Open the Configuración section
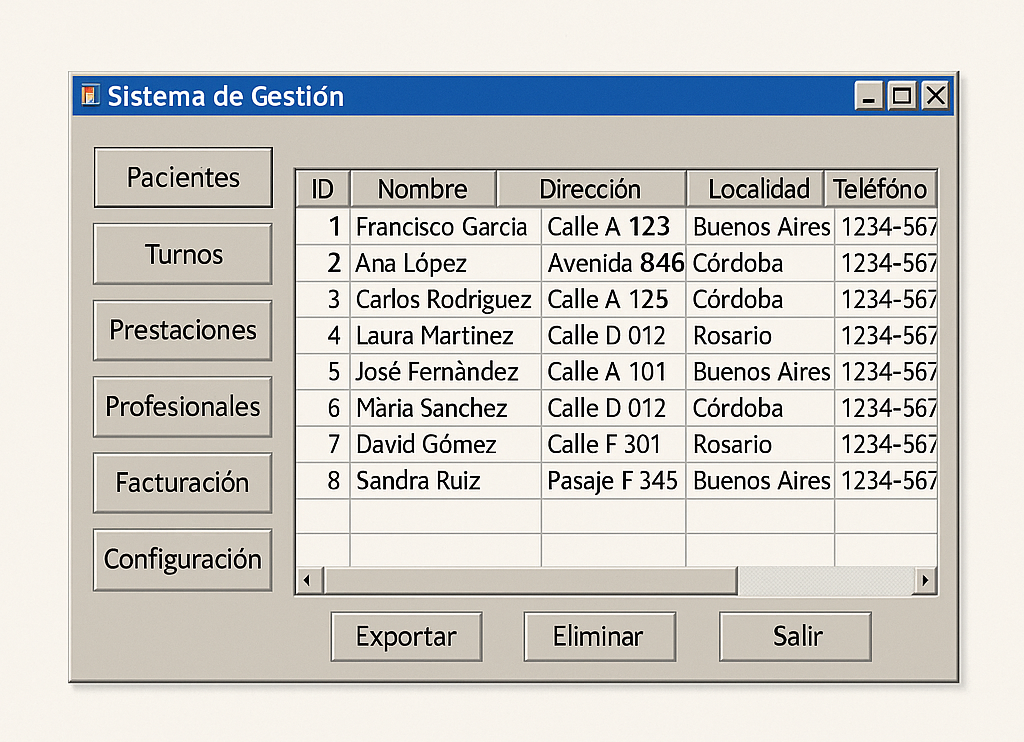 [x=183, y=560]
